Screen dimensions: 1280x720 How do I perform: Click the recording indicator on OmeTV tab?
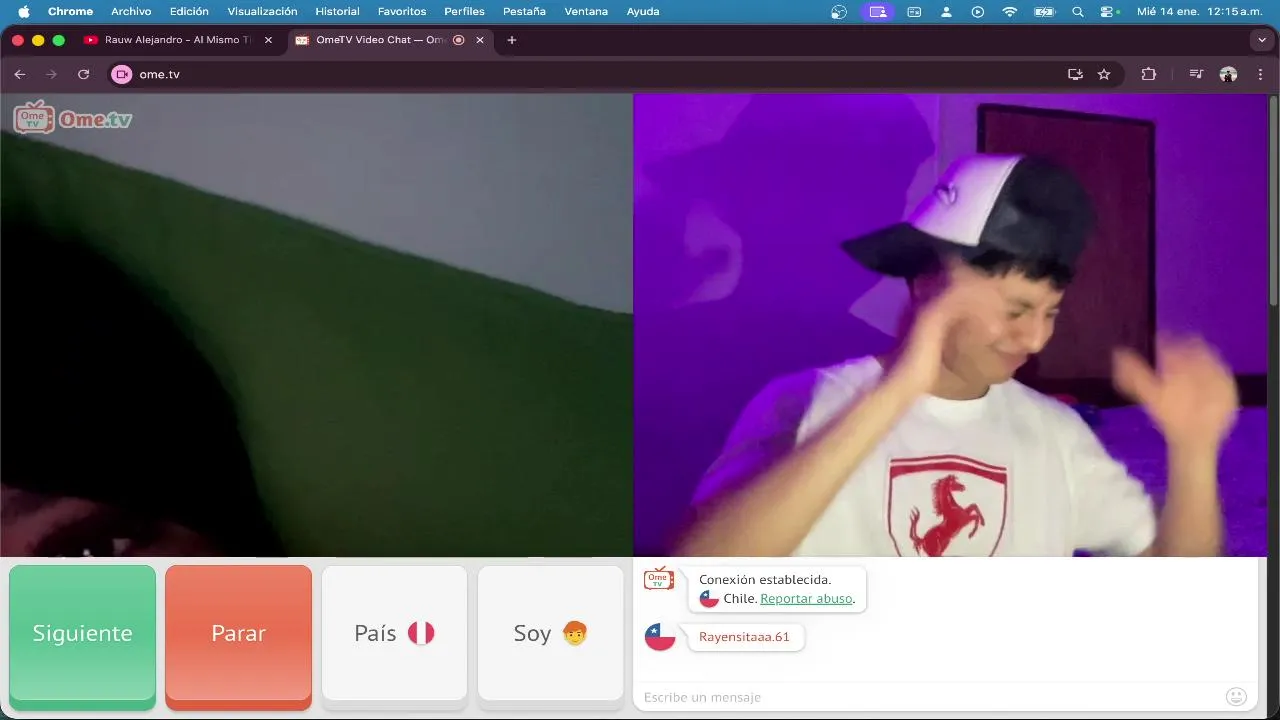point(459,40)
